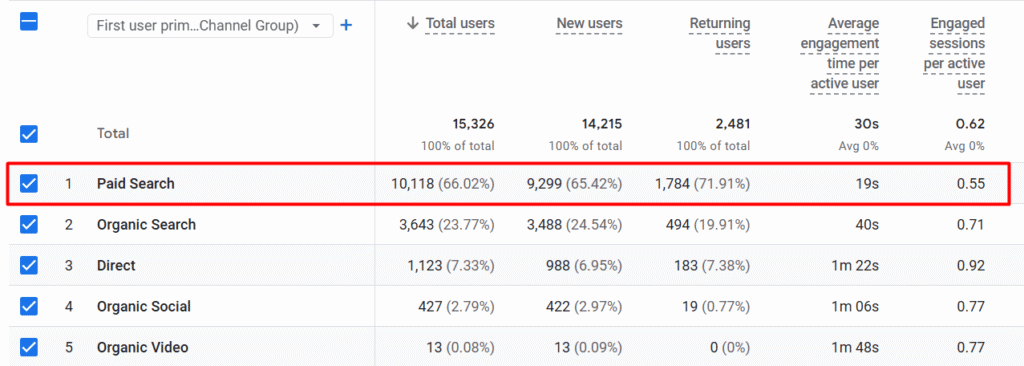
Task: Open the First user primary Channel Group dropdown
Action: [x=210, y=26]
